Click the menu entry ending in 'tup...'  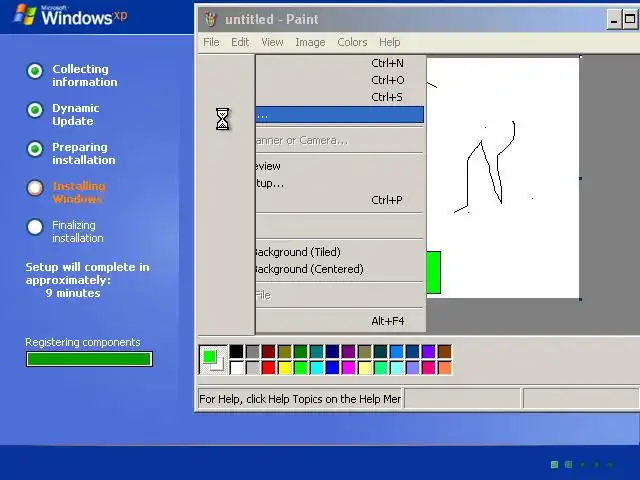(x=340, y=183)
